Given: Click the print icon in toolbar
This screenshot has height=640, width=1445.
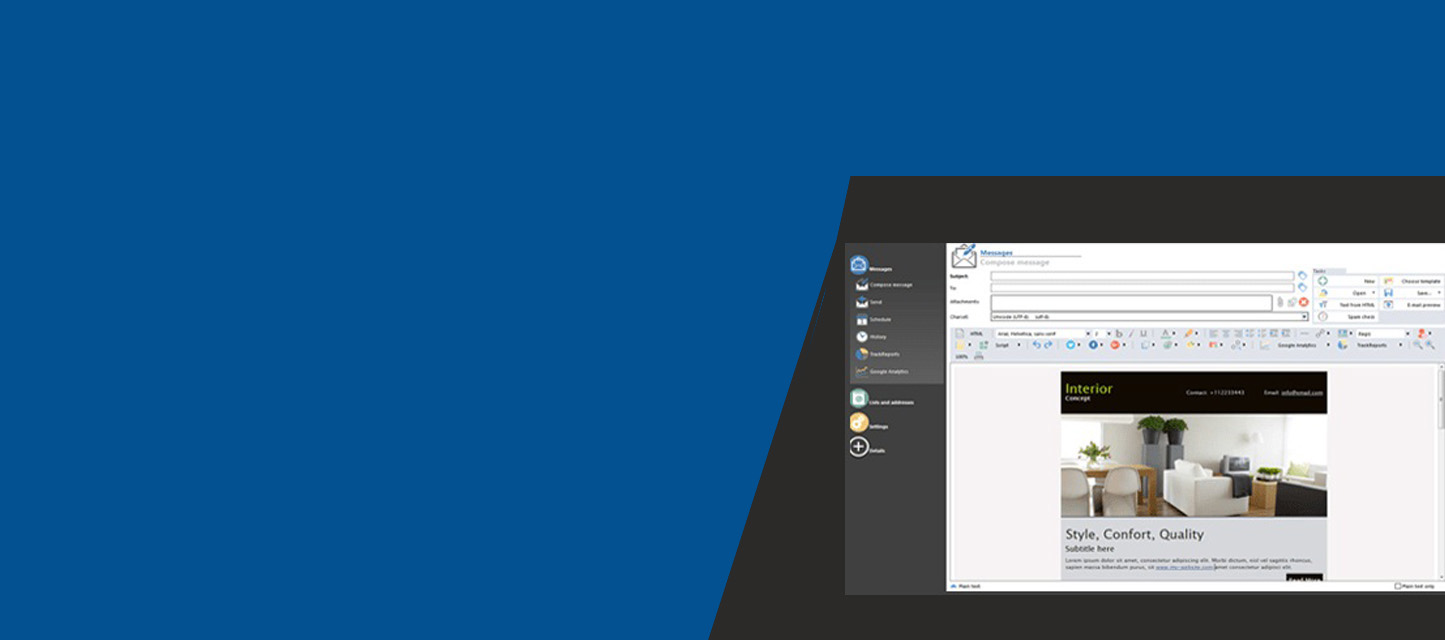Looking at the screenshot, I should (x=978, y=356).
